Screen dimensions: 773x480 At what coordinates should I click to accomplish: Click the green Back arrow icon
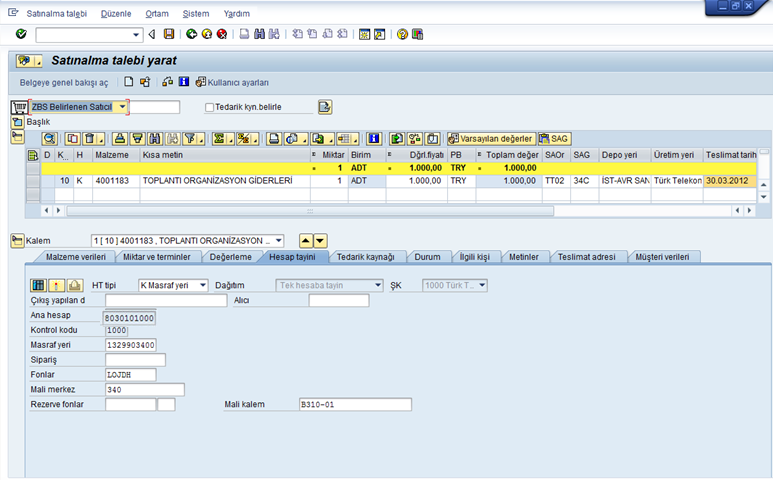191,34
